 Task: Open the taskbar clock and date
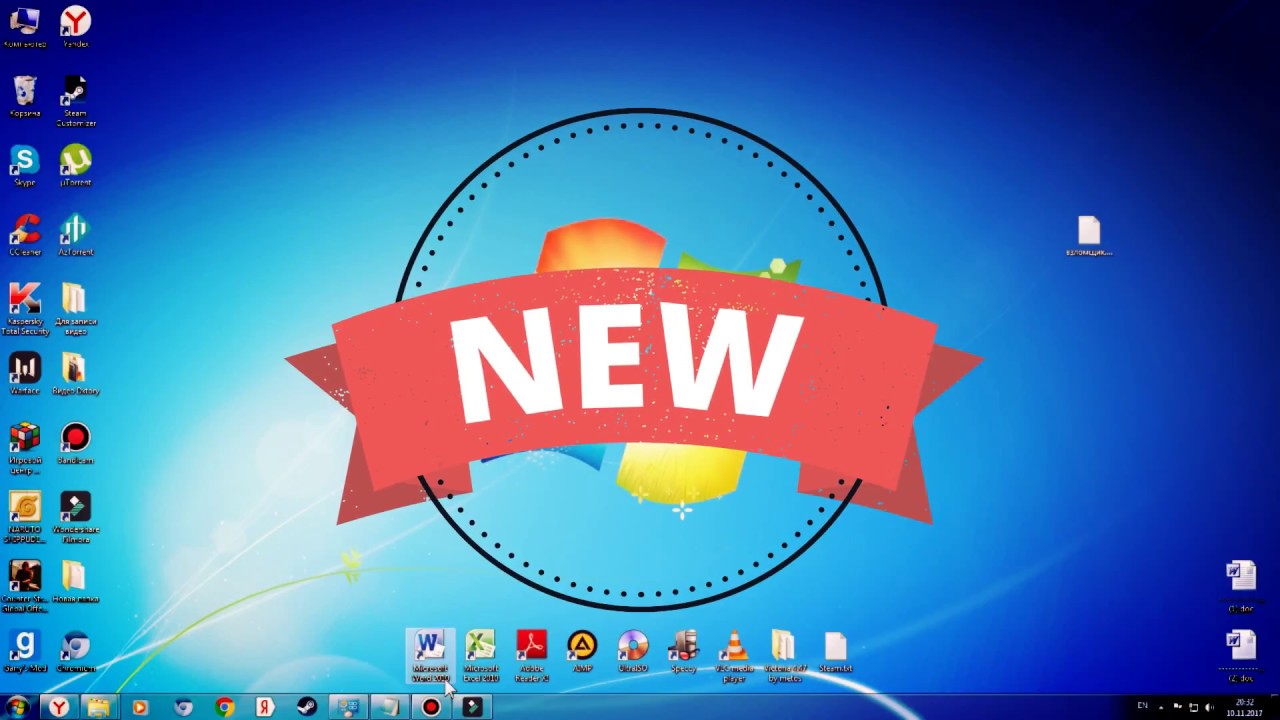1245,707
